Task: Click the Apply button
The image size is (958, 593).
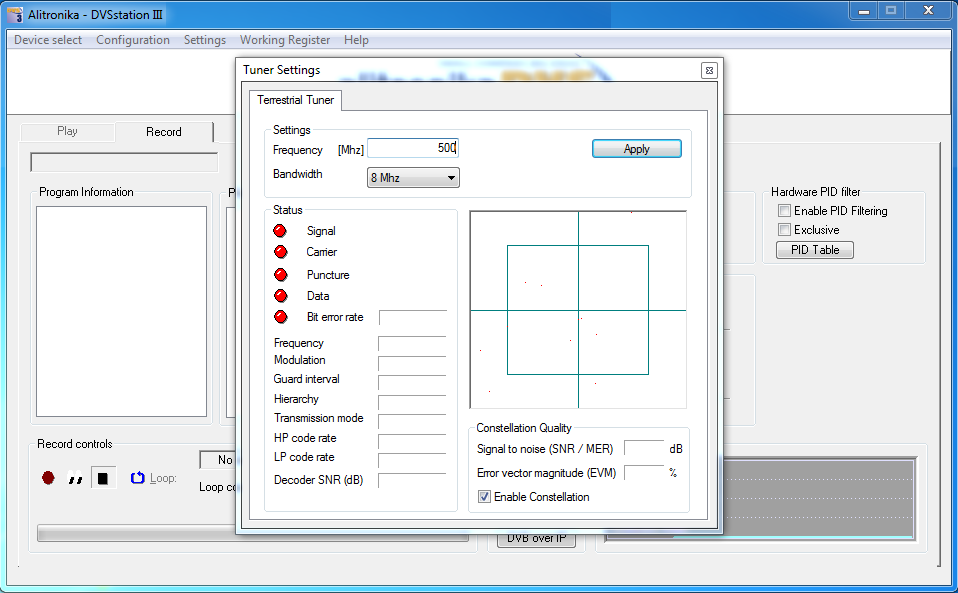Action: pyautogui.click(x=637, y=149)
